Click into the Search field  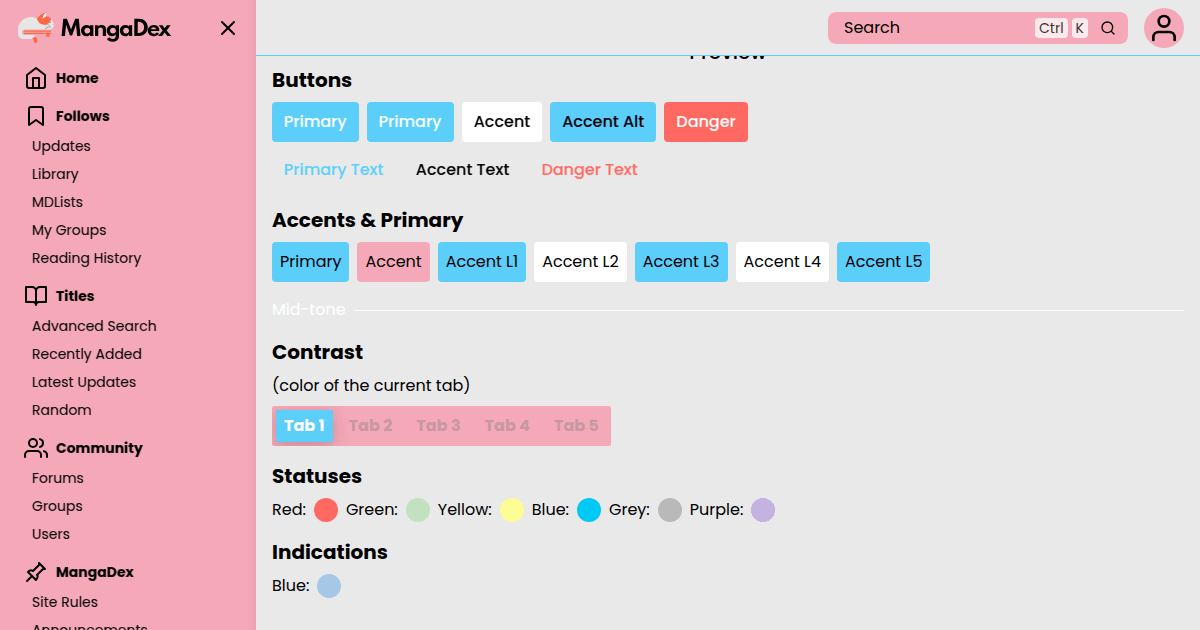tap(930, 28)
